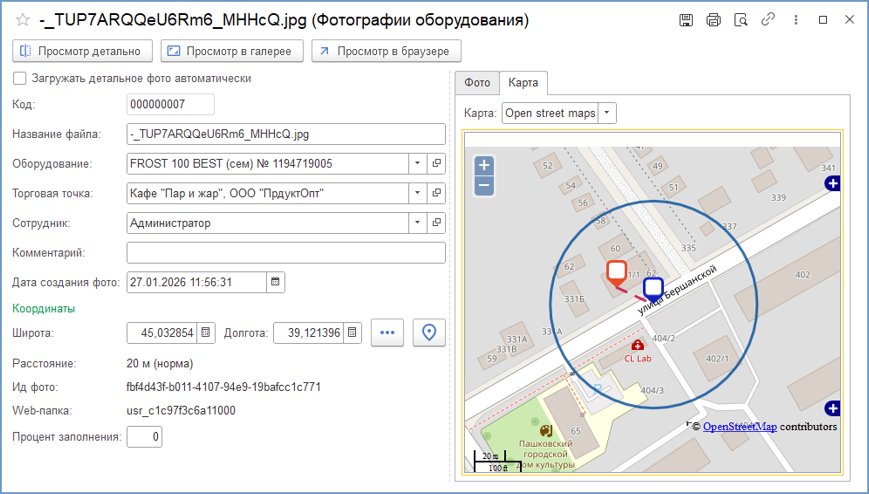869x494 pixels.
Task: Click lower blue plus icon at map edge
Action: coord(832,409)
